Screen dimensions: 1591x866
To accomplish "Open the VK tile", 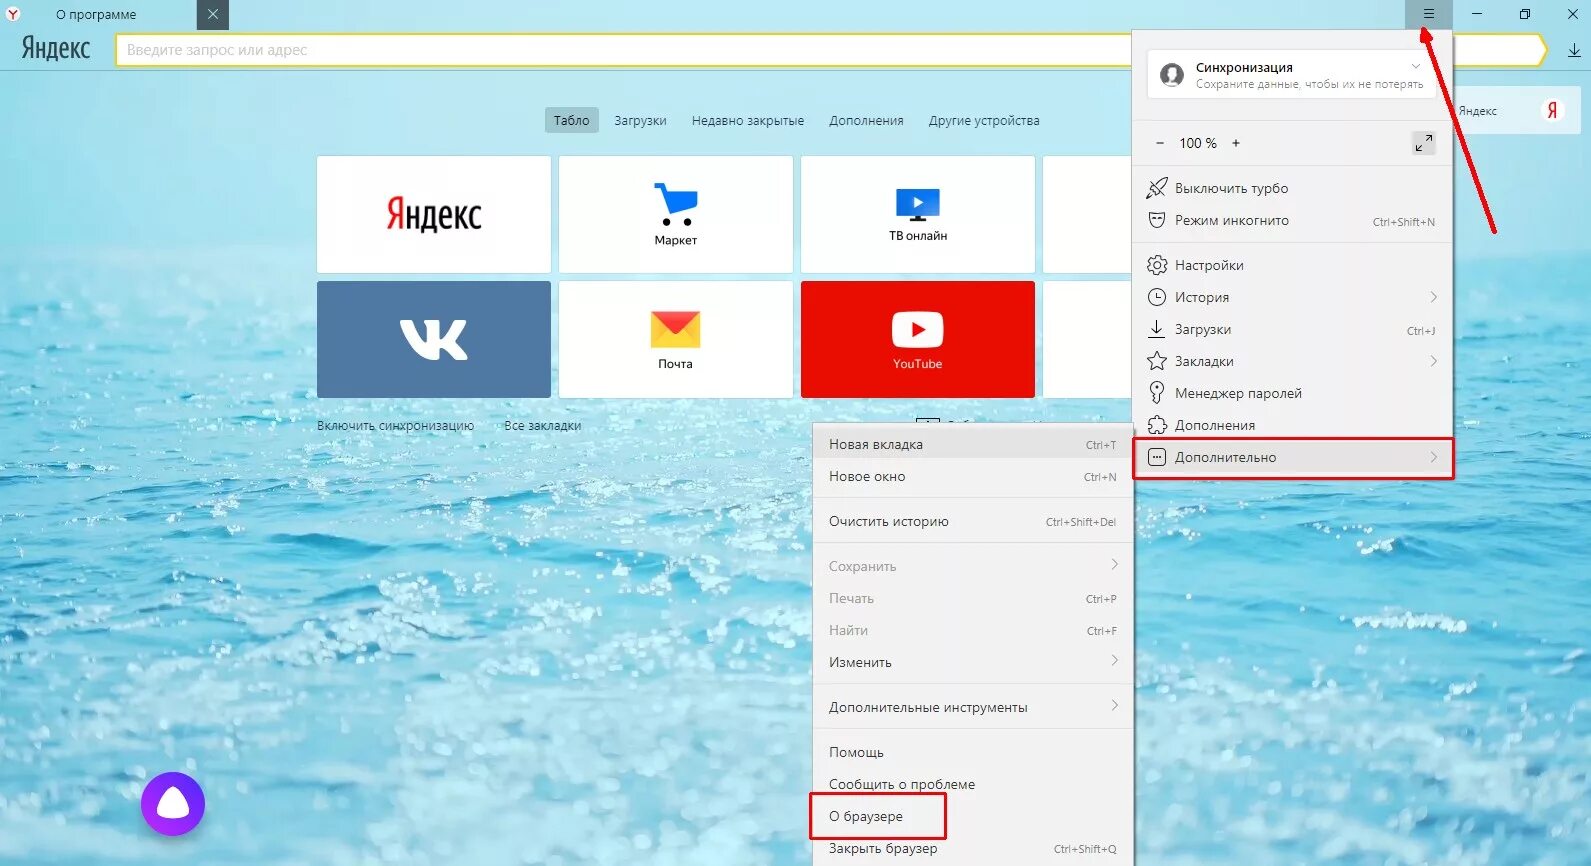I will 434,339.
